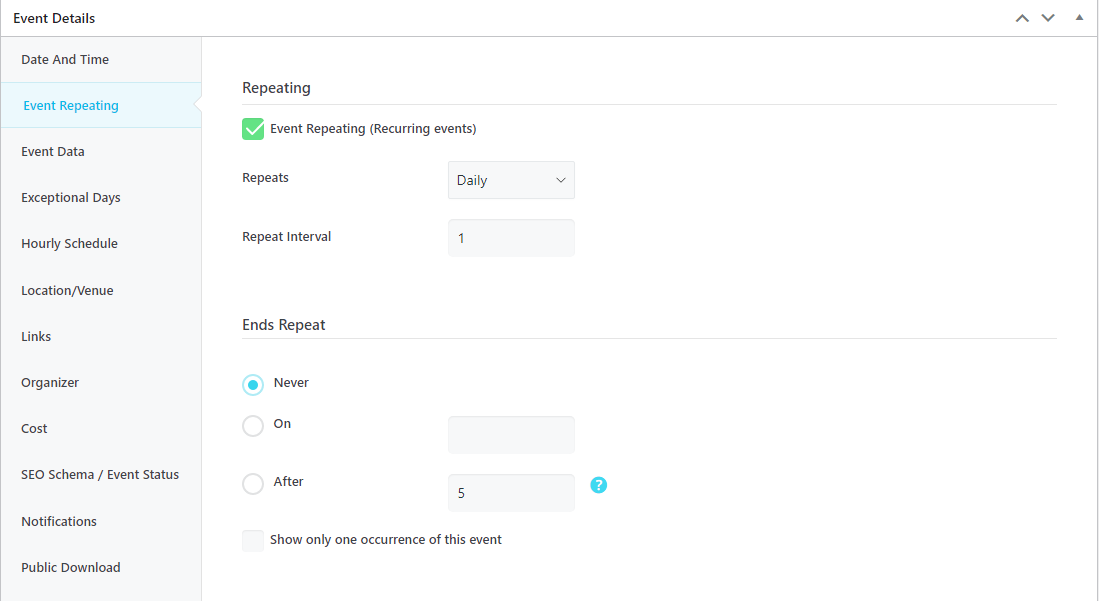1099x601 pixels.
Task: Collapse the Event Details panel
Action: [x=1079, y=18]
